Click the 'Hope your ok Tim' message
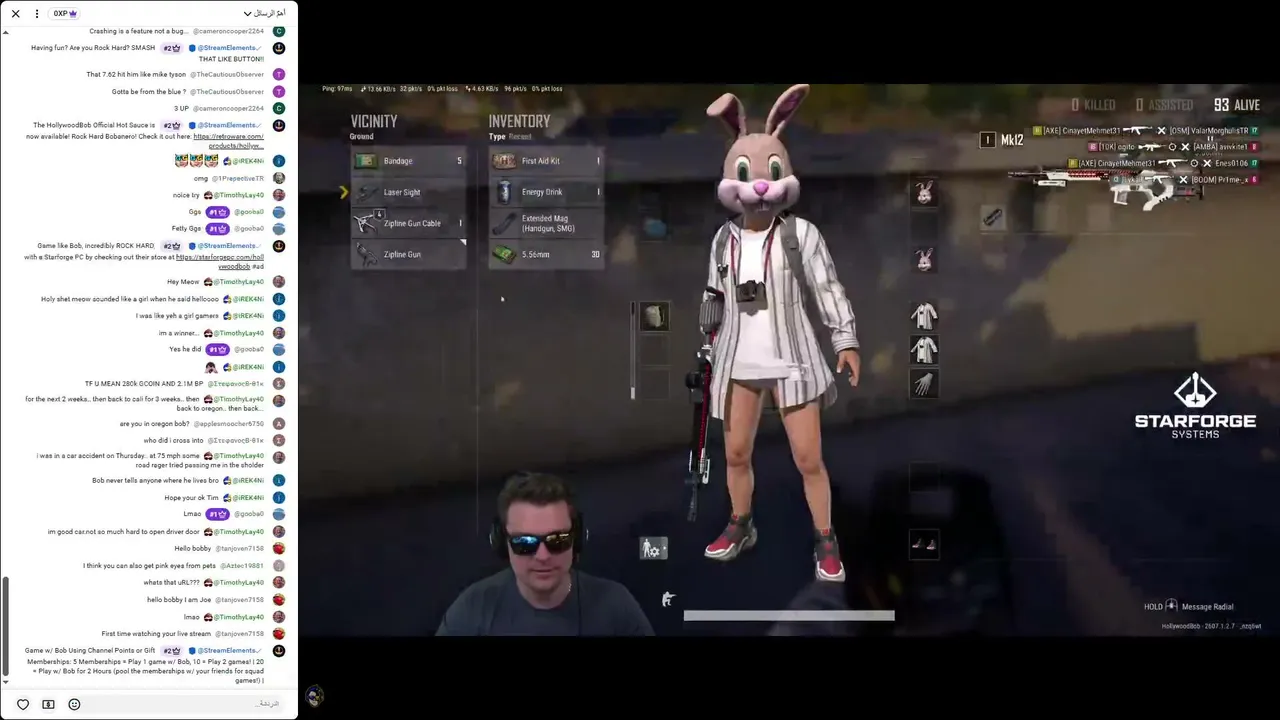1280x720 pixels. coord(191,497)
